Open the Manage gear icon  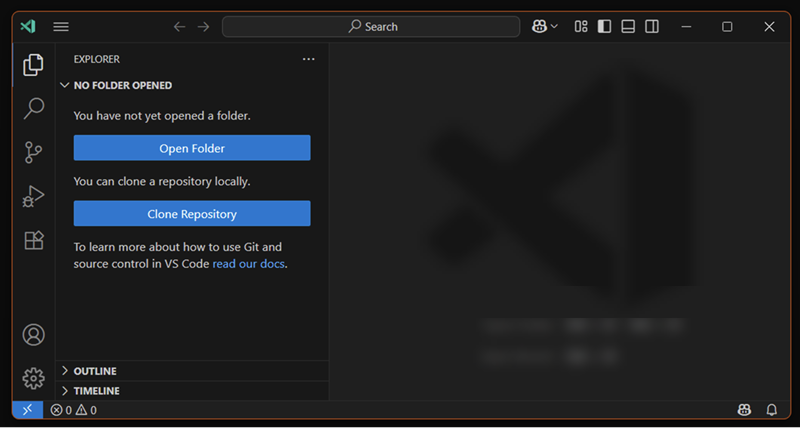34,379
